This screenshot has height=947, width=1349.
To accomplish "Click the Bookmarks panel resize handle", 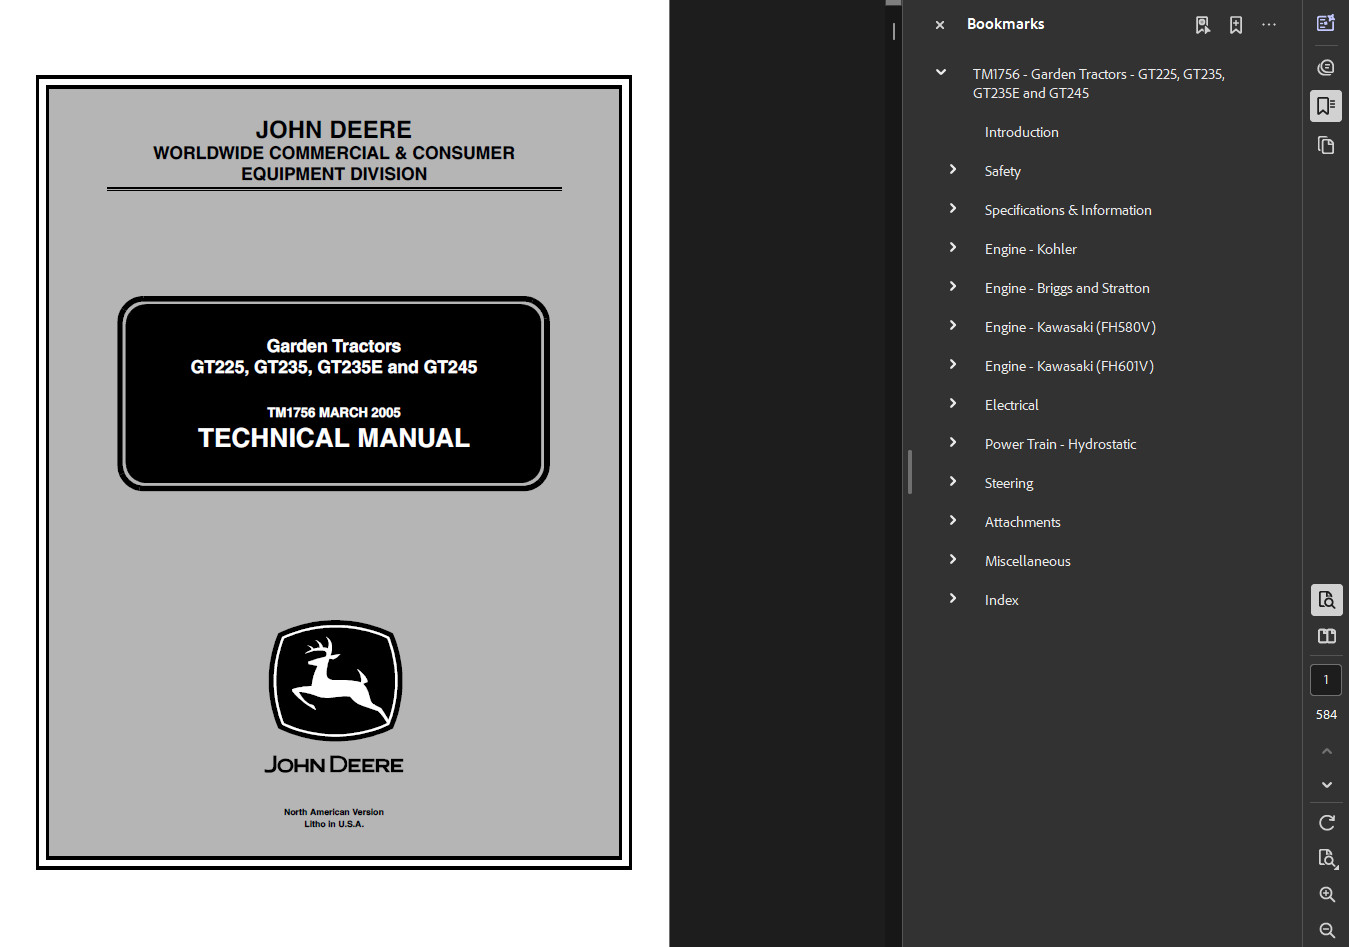I will (910, 472).
